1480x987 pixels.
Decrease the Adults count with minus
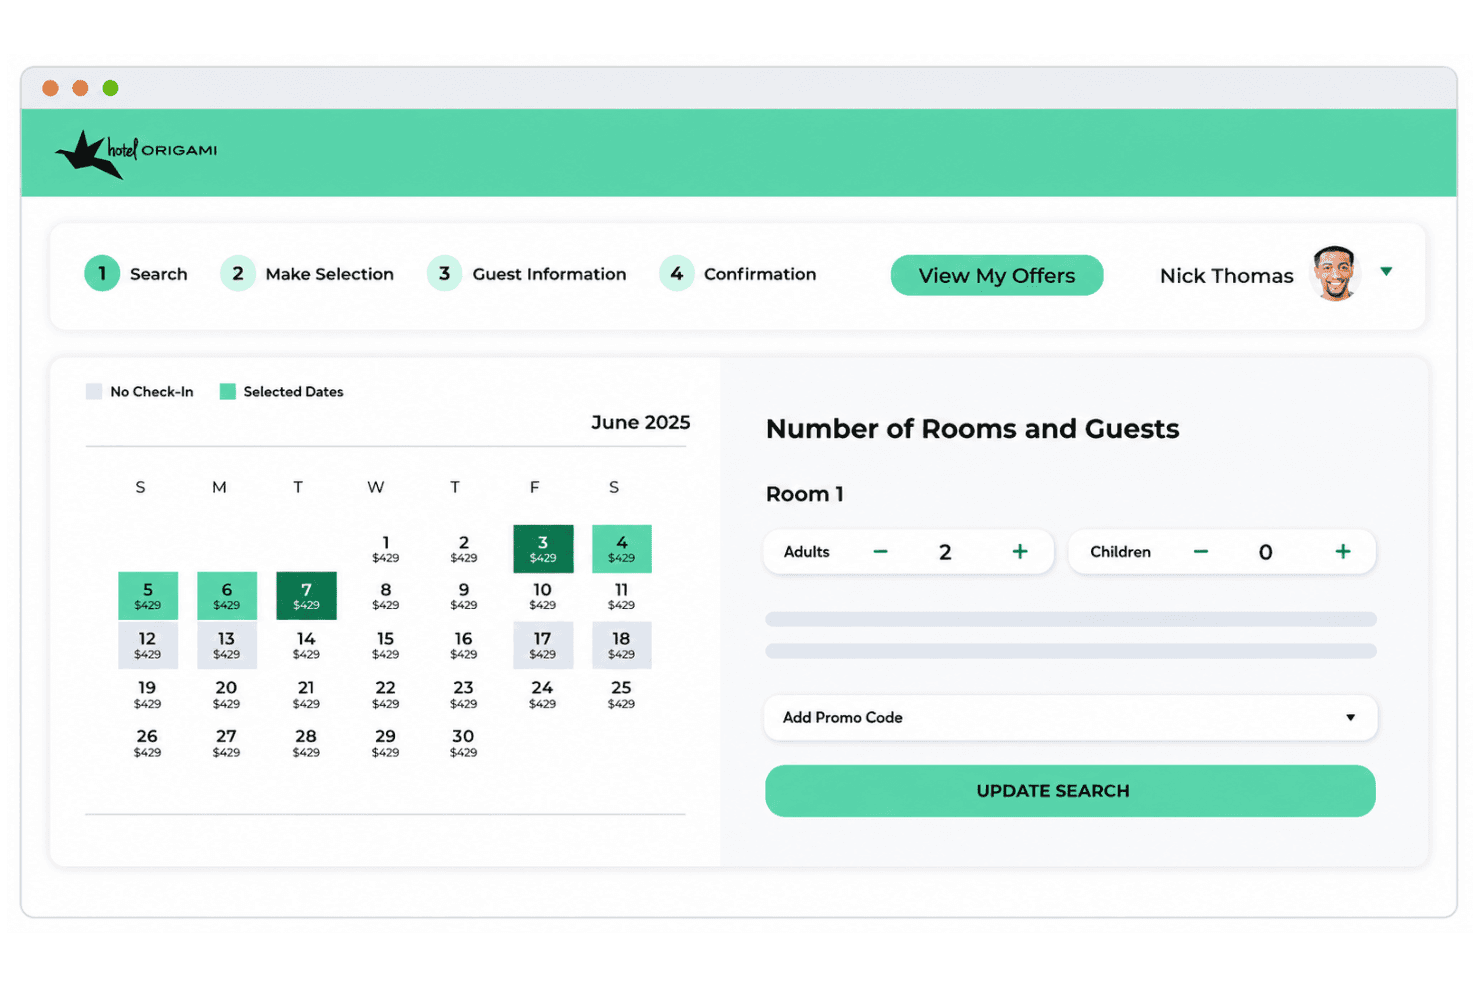(x=880, y=552)
